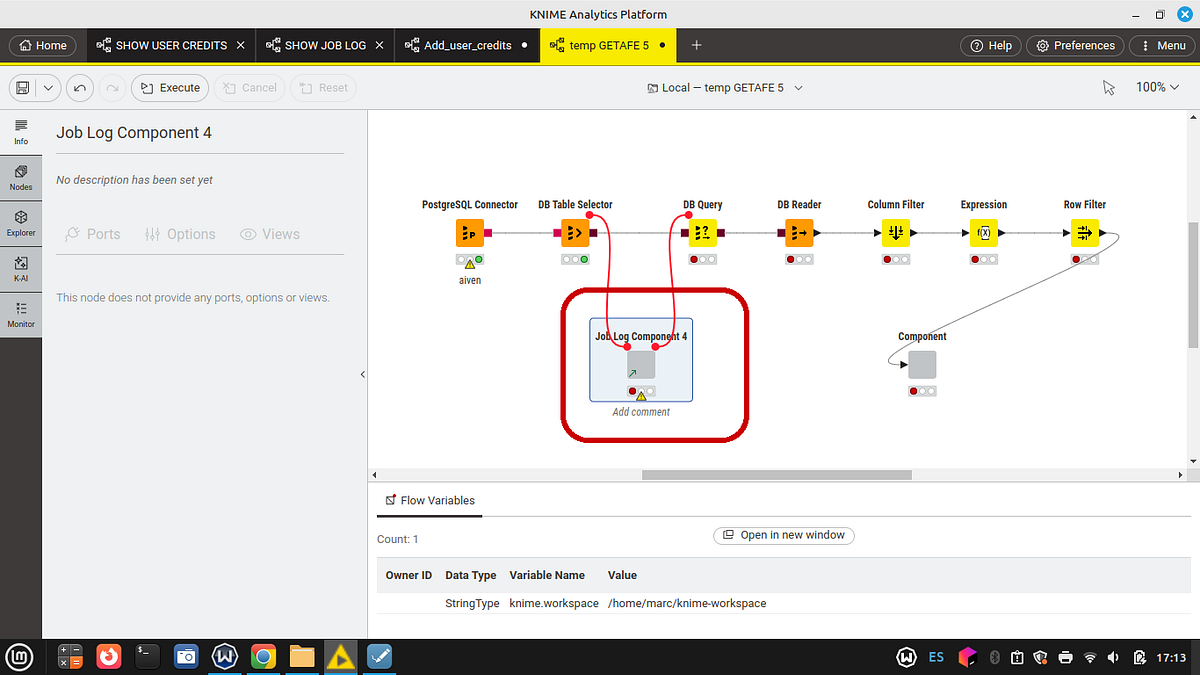
Task: Click the KNIME taskbar icon
Action: click(x=341, y=656)
